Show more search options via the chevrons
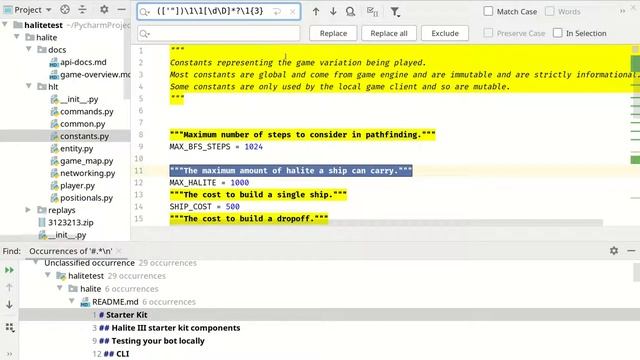 point(622,11)
